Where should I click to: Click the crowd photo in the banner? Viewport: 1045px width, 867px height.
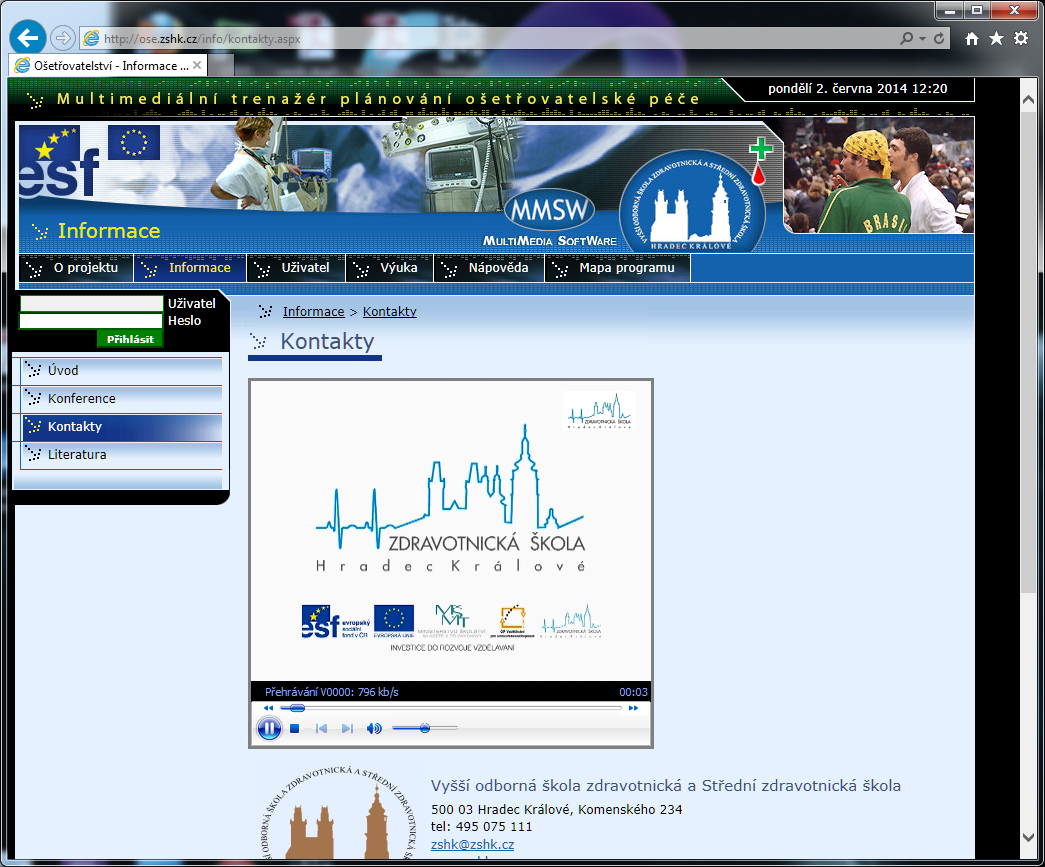878,176
